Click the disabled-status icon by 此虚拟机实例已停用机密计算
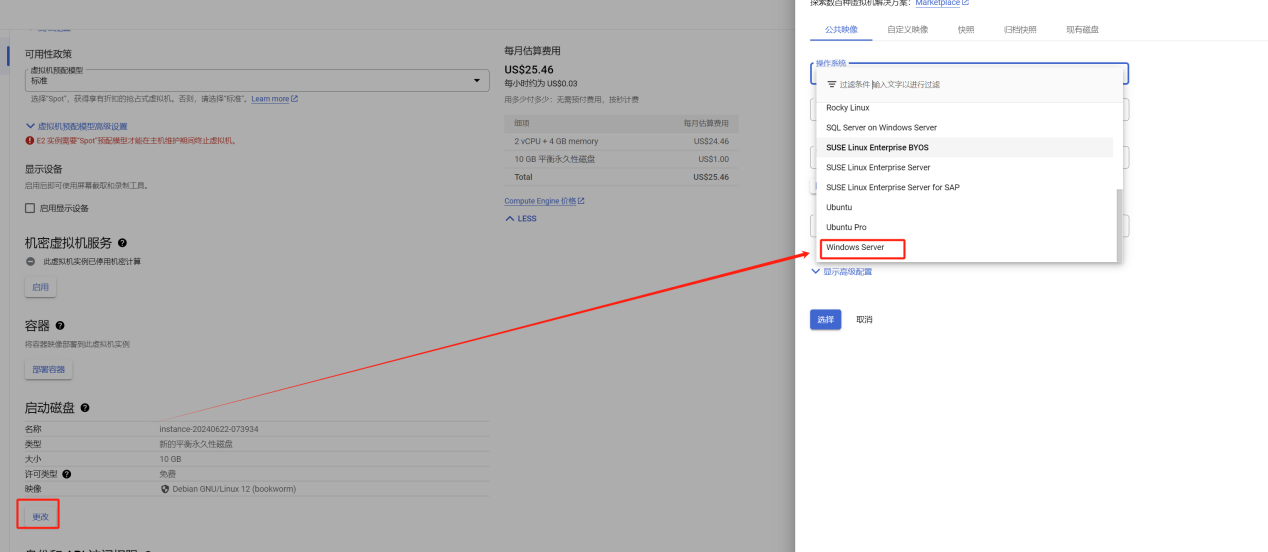Image resolution: width=1268 pixels, height=552 pixels. (x=31, y=262)
